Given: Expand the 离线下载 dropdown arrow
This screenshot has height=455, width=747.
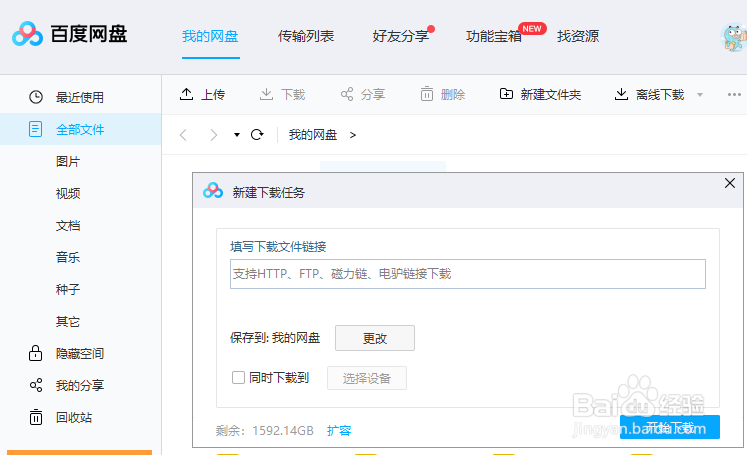Looking at the screenshot, I should pos(700,94).
